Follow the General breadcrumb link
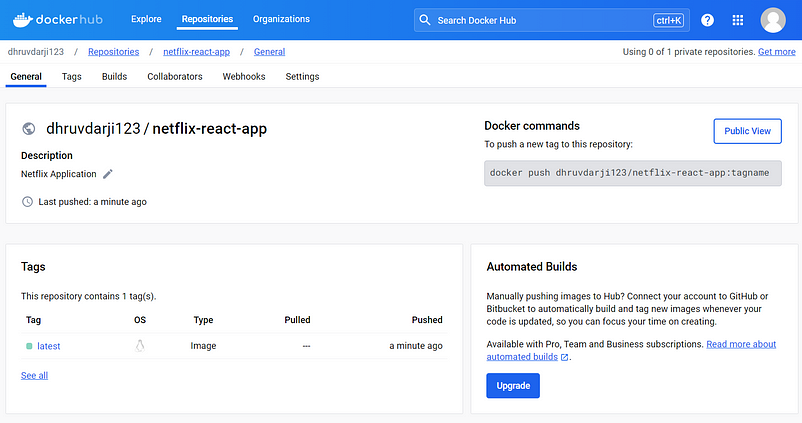The height and width of the screenshot is (423, 802). (x=270, y=52)
